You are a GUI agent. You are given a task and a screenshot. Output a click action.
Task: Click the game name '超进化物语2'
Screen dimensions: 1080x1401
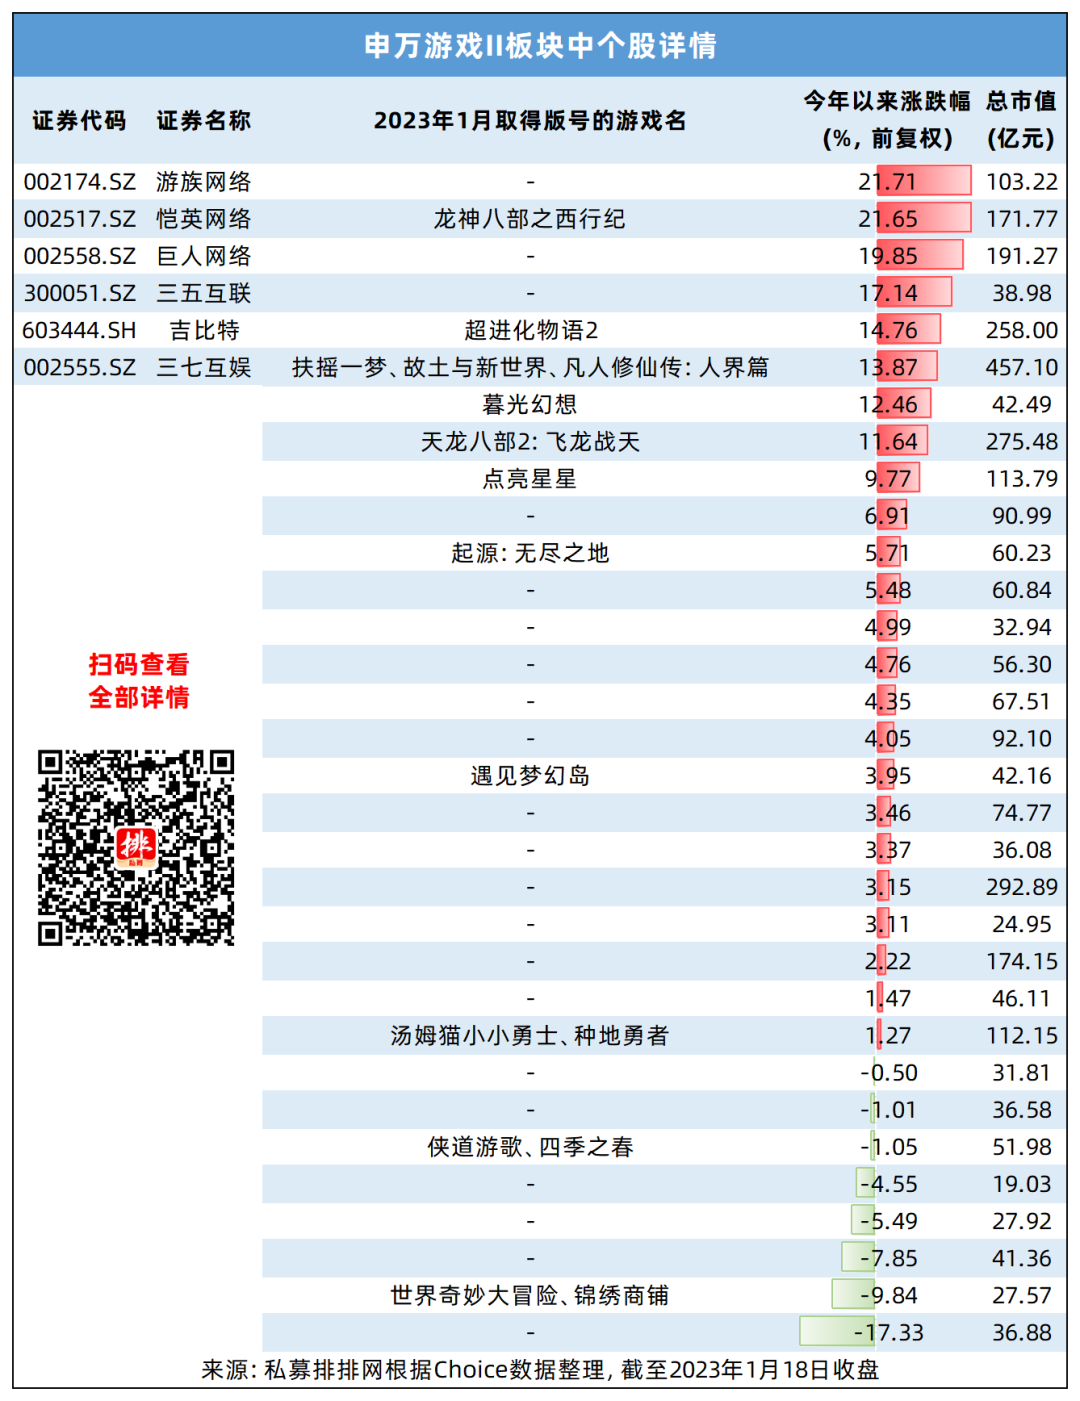coord(530,330)
